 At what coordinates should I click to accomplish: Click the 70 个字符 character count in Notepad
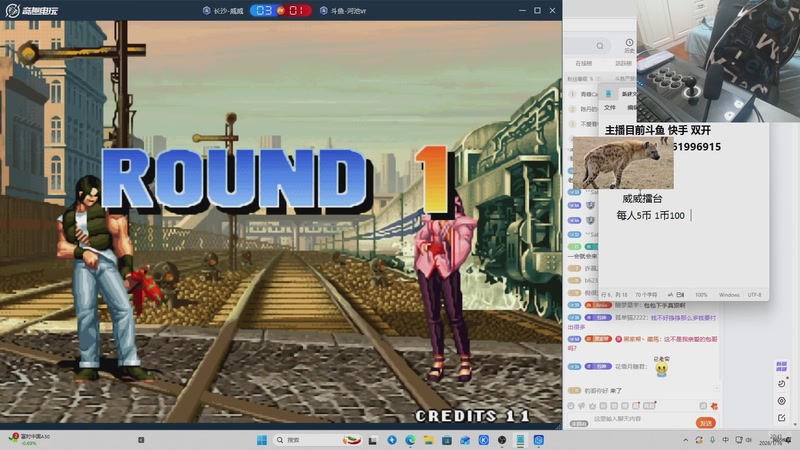646,295
